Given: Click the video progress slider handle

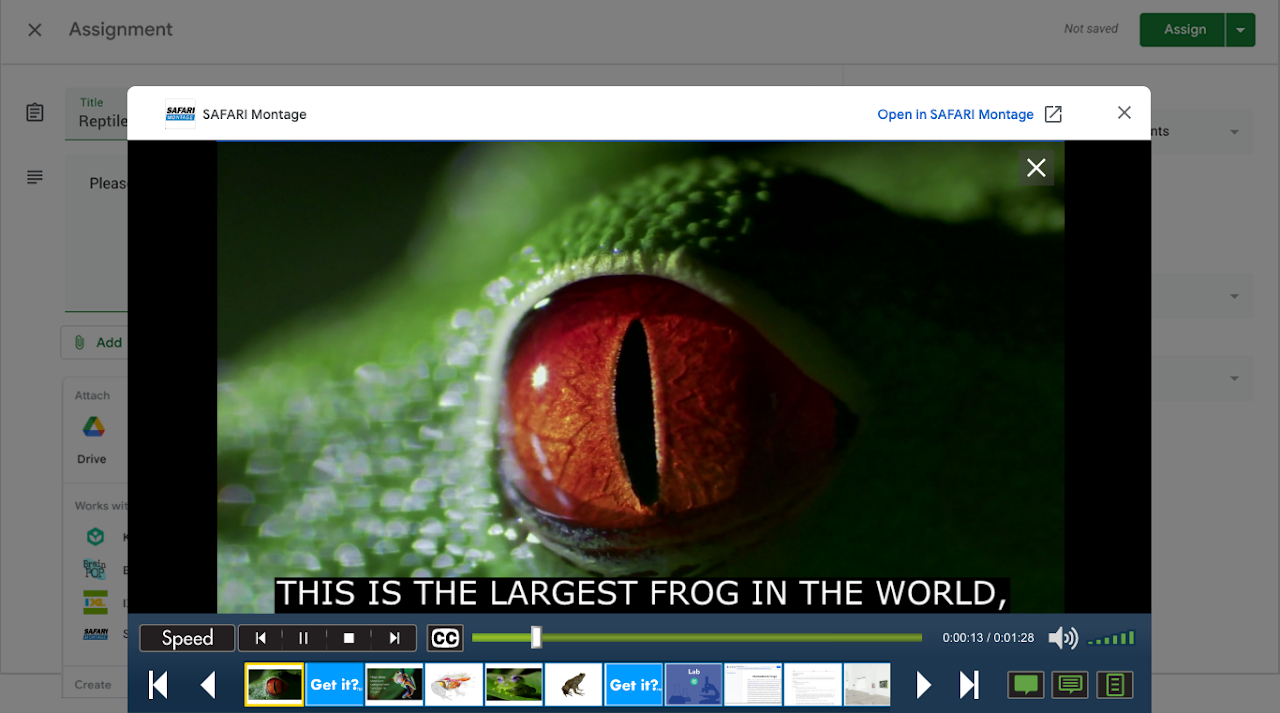Looking at the screenshot, I should (x=536, y=637).
